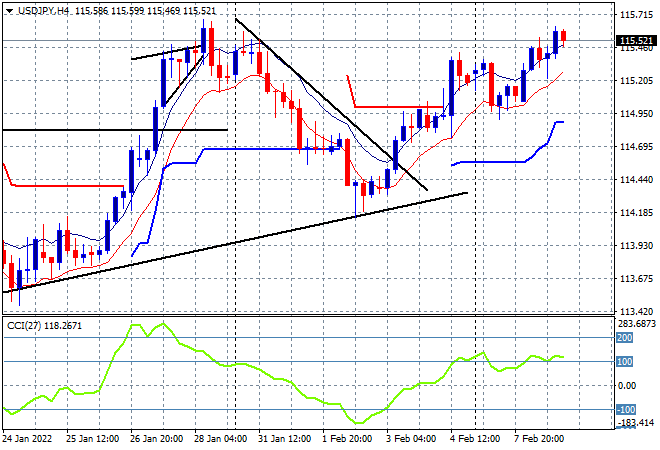Click the 31 Jan 12:00 time label
660x450 pixels.
pyautogui.click(x=284, y=439)
